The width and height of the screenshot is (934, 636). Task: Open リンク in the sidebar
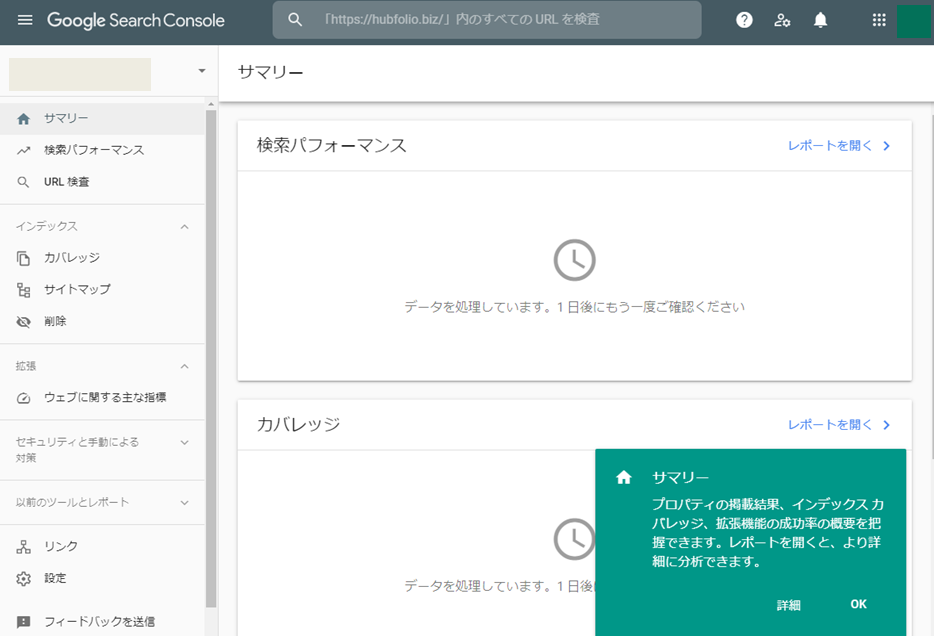click(x=102, y=546)
